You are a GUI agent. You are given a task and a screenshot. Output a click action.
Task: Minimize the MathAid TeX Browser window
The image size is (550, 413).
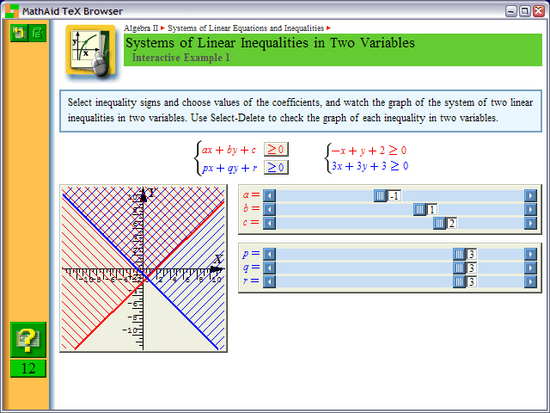511,11
